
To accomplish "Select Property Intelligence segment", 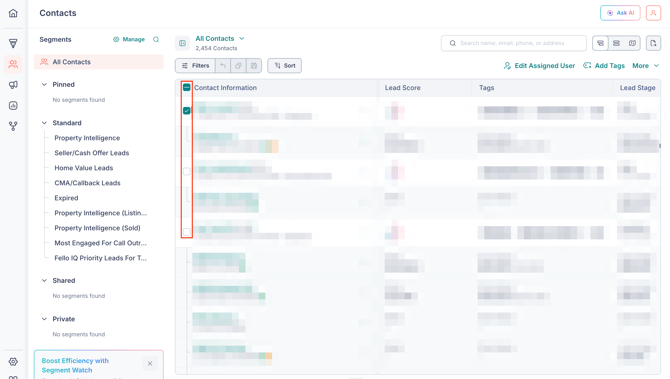I will [x=87, y=138].
